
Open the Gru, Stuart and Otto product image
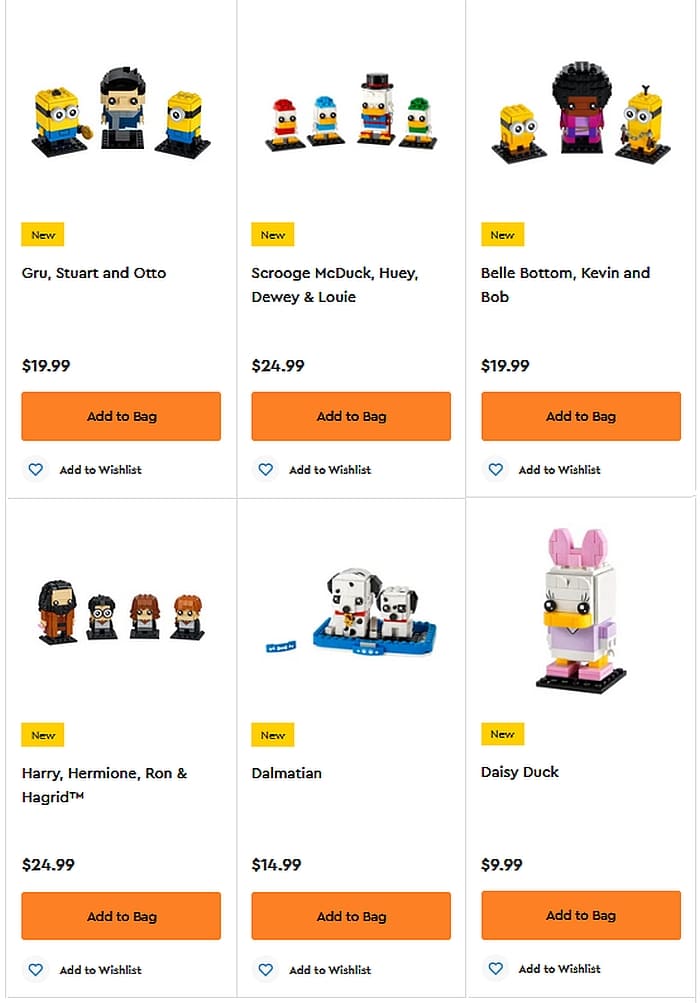point(121,115)
